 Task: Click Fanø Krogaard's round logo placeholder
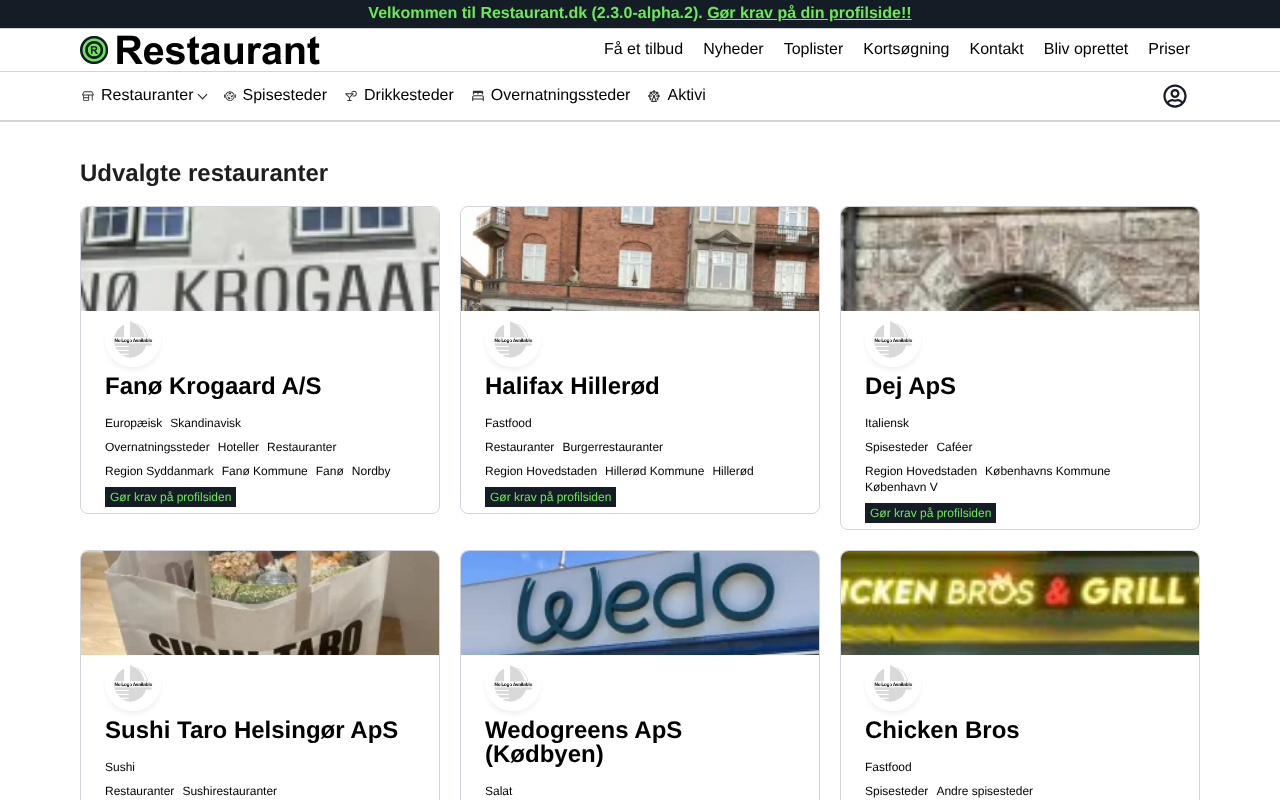point(133,340)
